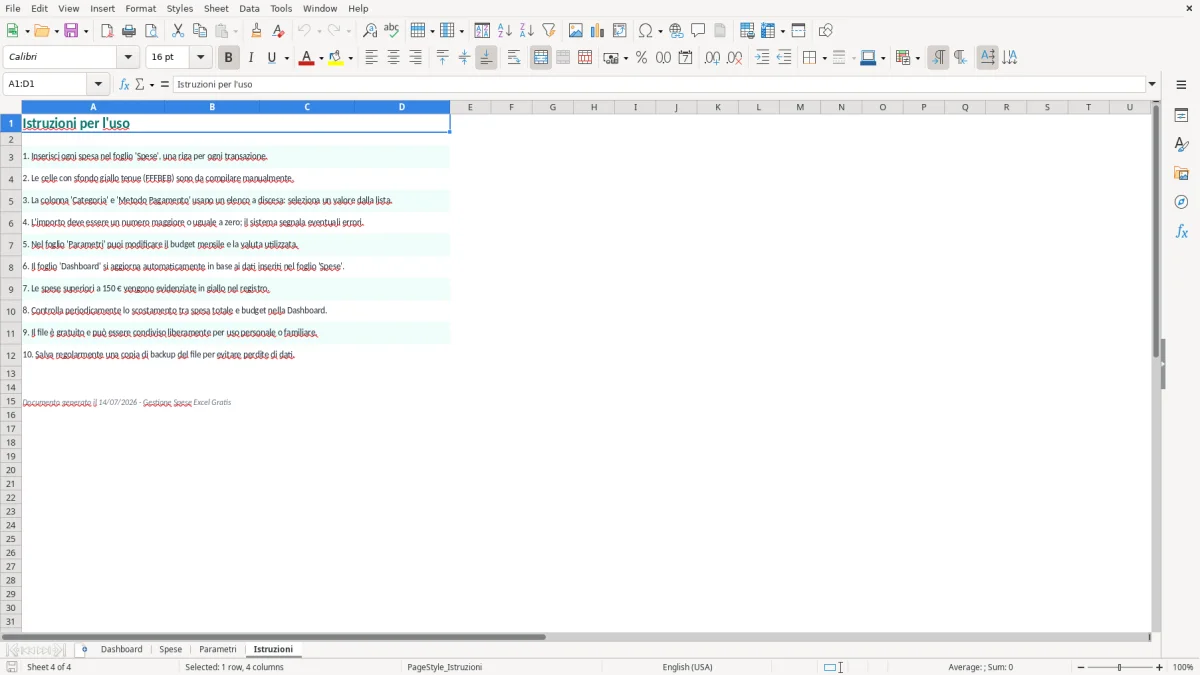Open the Format menu

click(141, 8)
